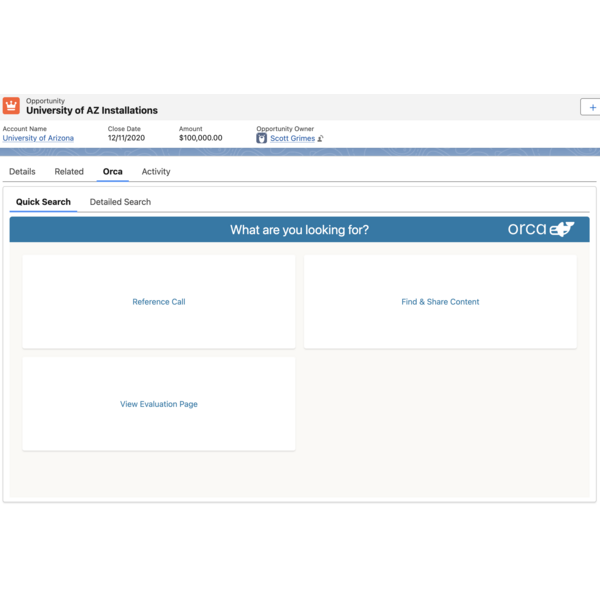Click the Close Date value 12/11/2020
The width and height of the screenshot is (600, 600).
pos(126,138)
